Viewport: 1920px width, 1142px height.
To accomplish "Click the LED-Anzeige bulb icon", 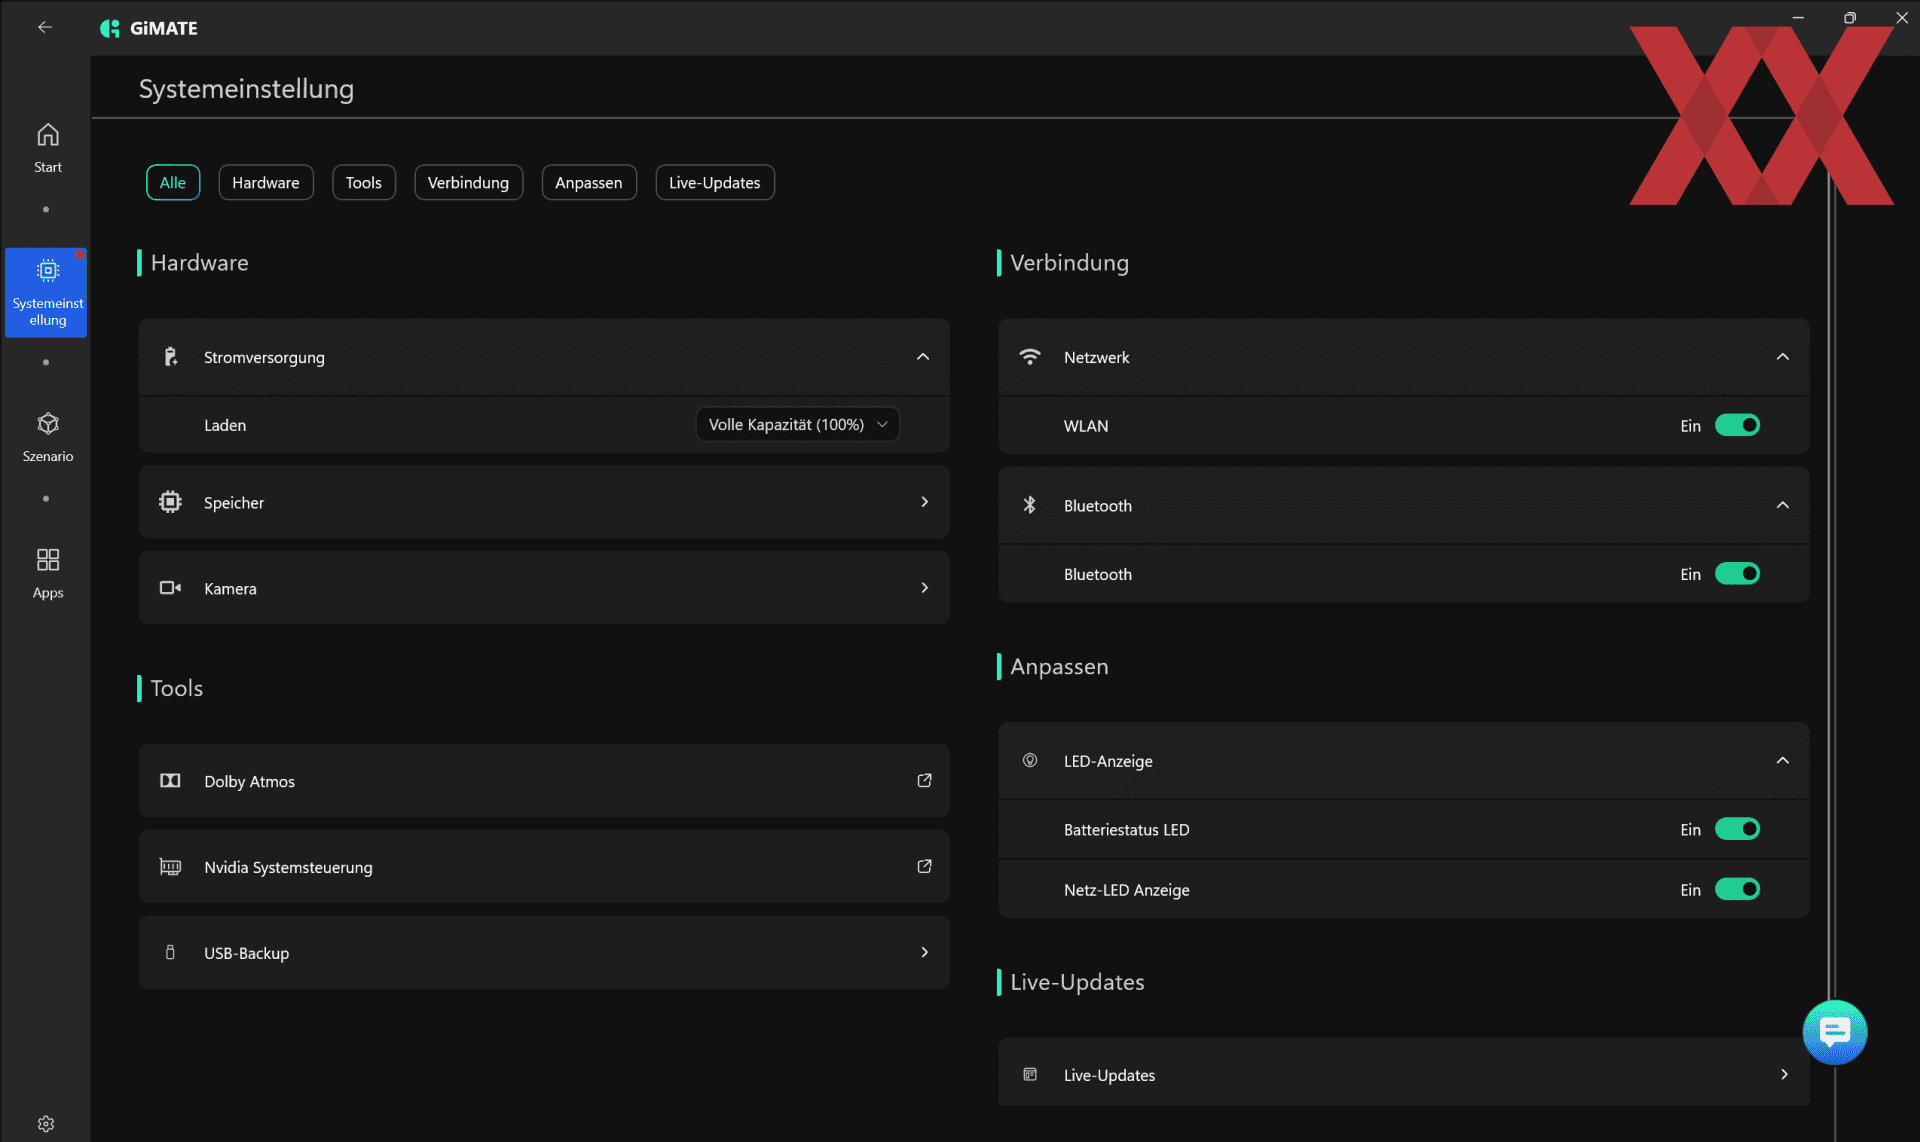I will click(1030, 761).
